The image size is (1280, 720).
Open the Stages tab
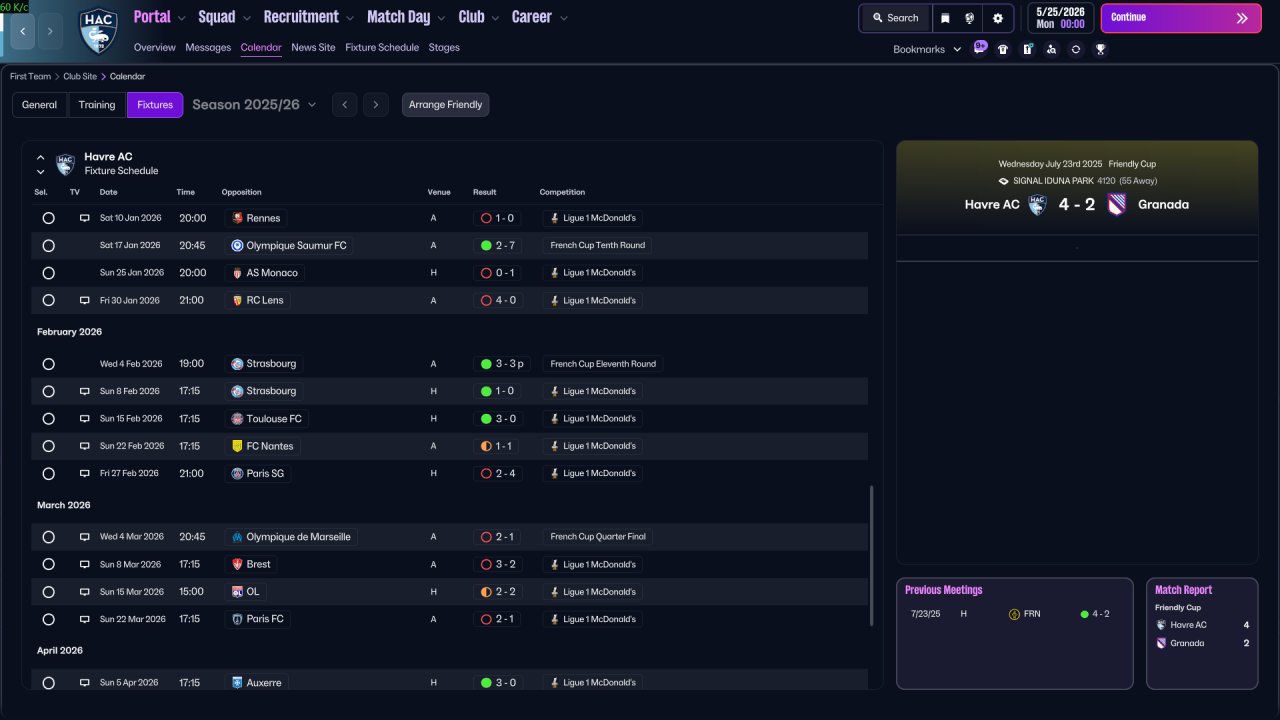(x=444, y=48)
